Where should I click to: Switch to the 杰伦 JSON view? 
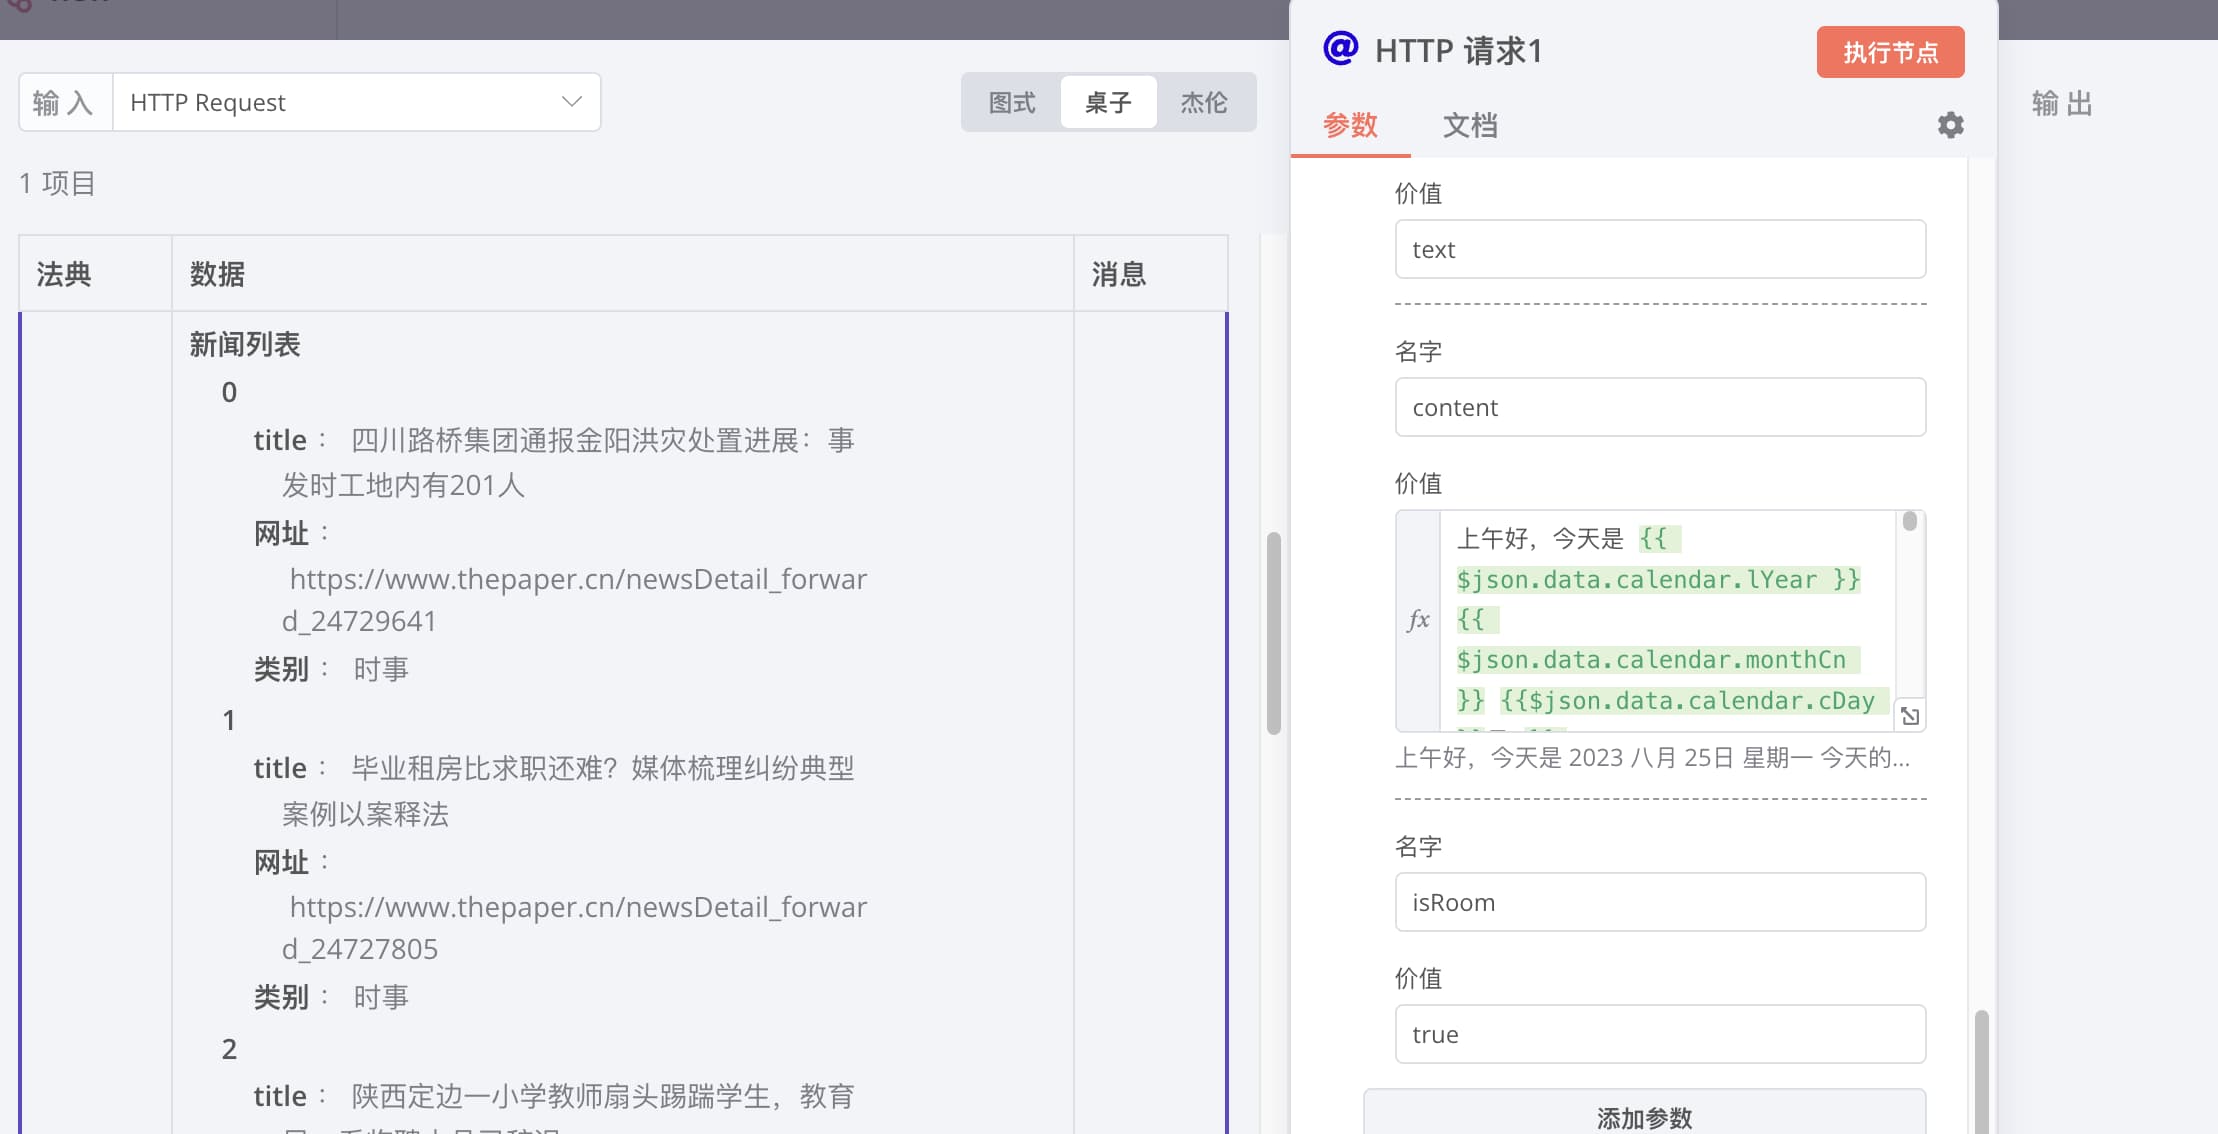(1203, 102)
